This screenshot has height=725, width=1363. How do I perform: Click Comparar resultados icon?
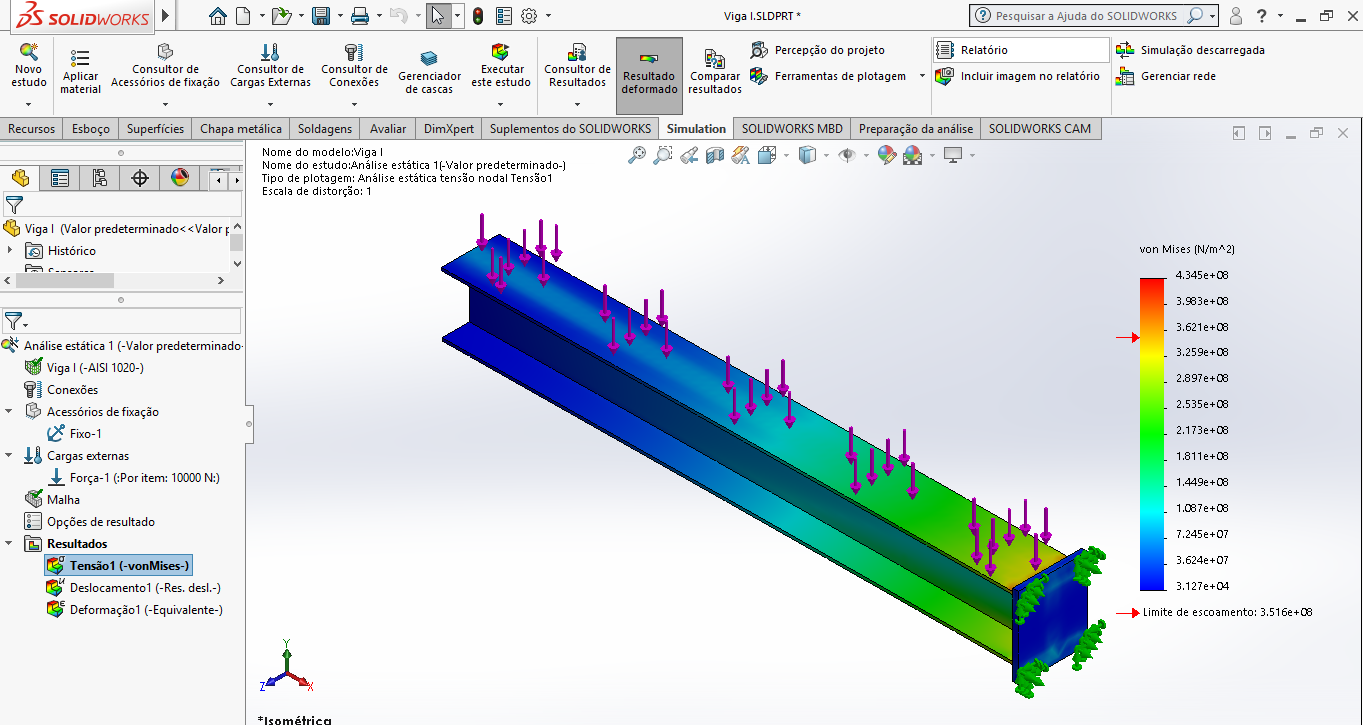(x=714, y=60)
